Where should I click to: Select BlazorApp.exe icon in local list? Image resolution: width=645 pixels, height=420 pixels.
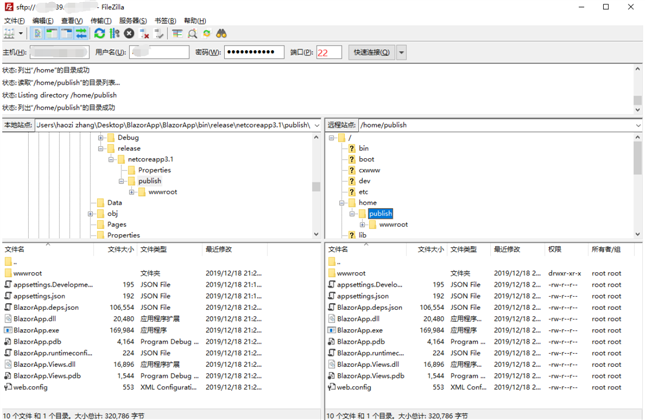click(8, 330)
